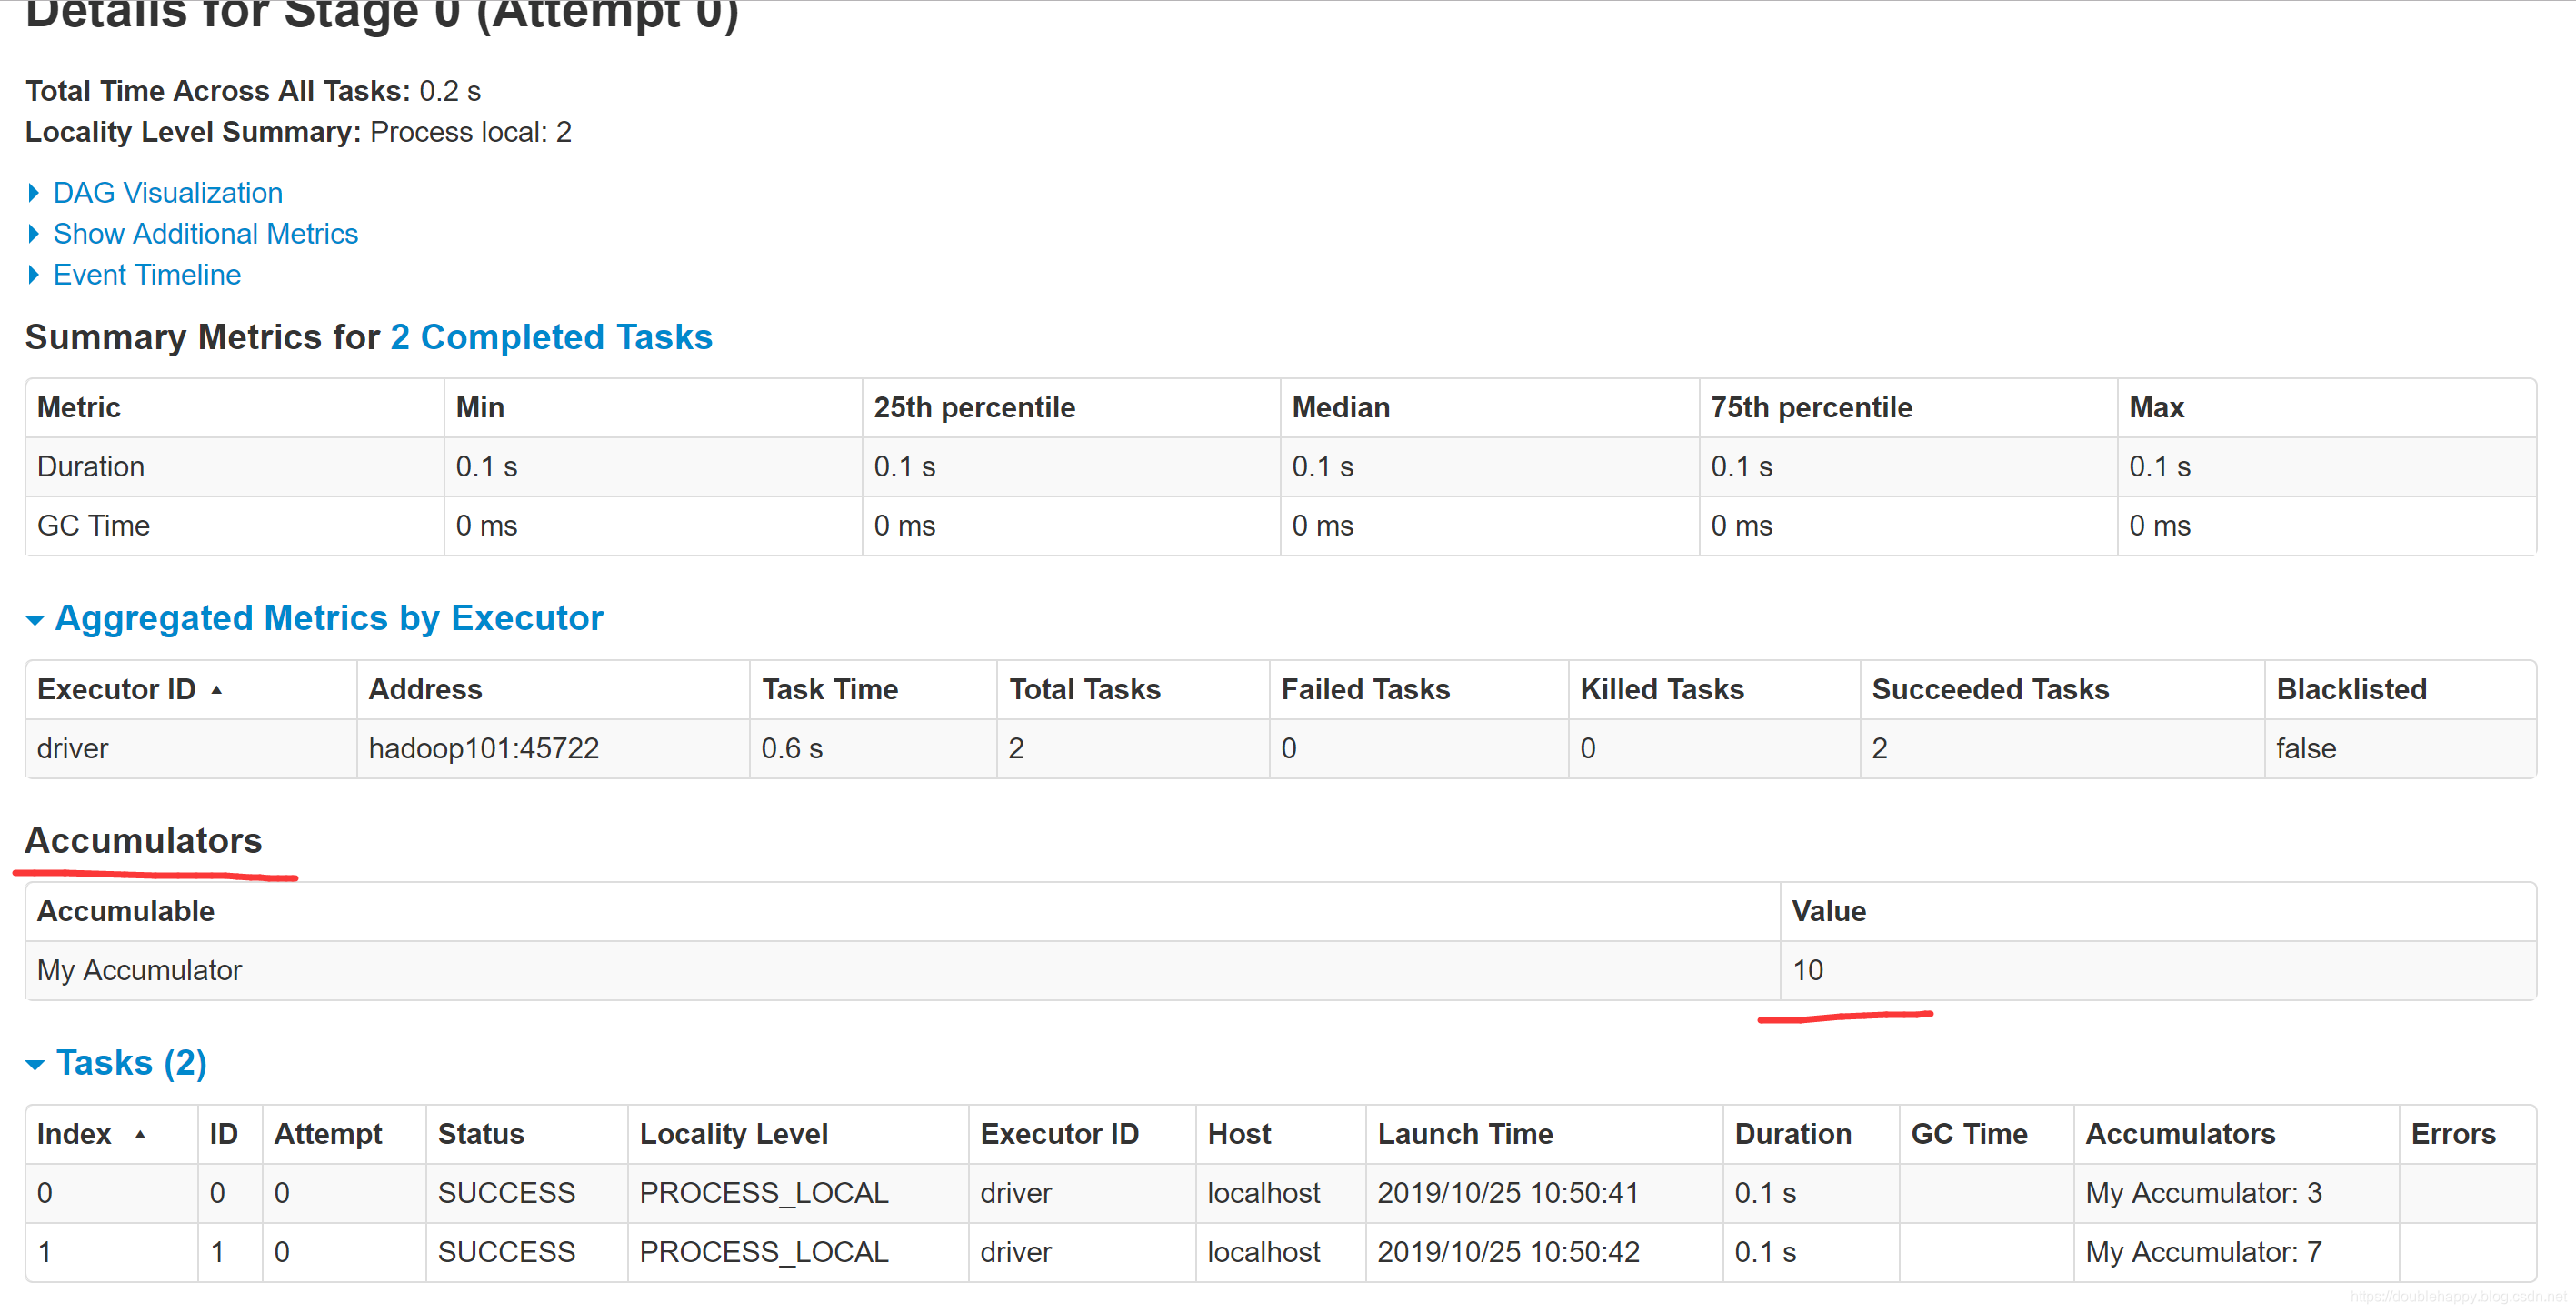This screenshot has width=2576, height=1313.
Task: Collapse the Tasks (2) section arrow
Action: (35, 1064)
